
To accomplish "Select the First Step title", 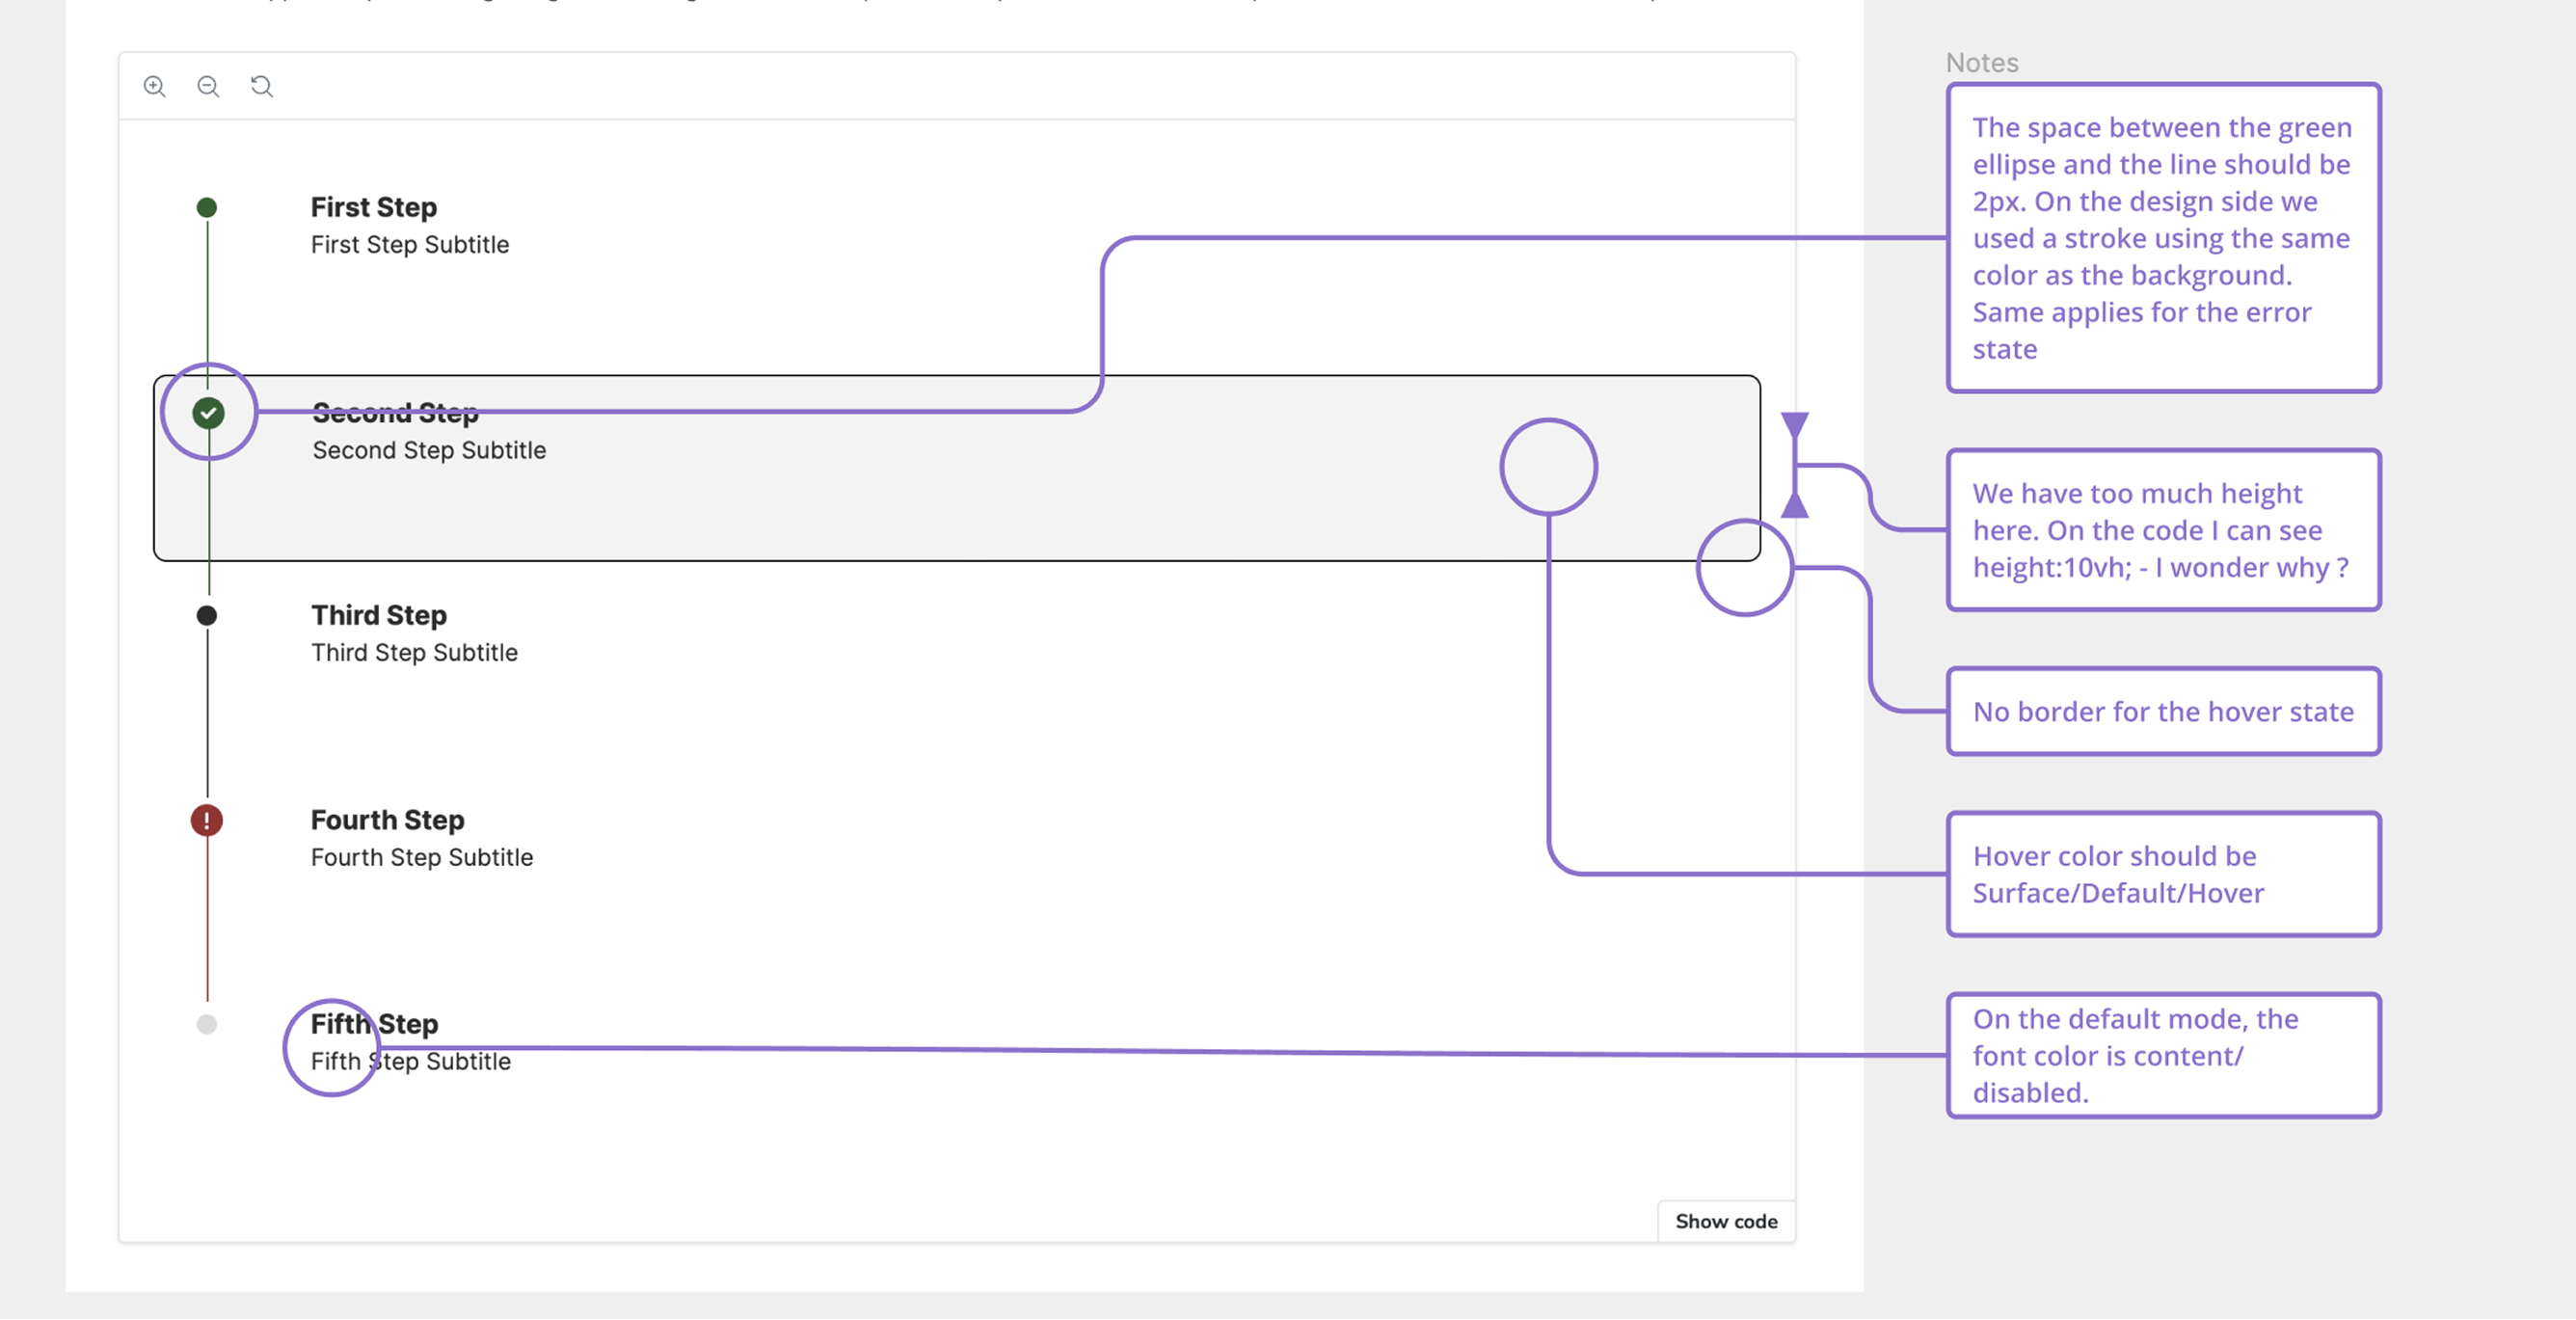I will [x=373, y=207].
